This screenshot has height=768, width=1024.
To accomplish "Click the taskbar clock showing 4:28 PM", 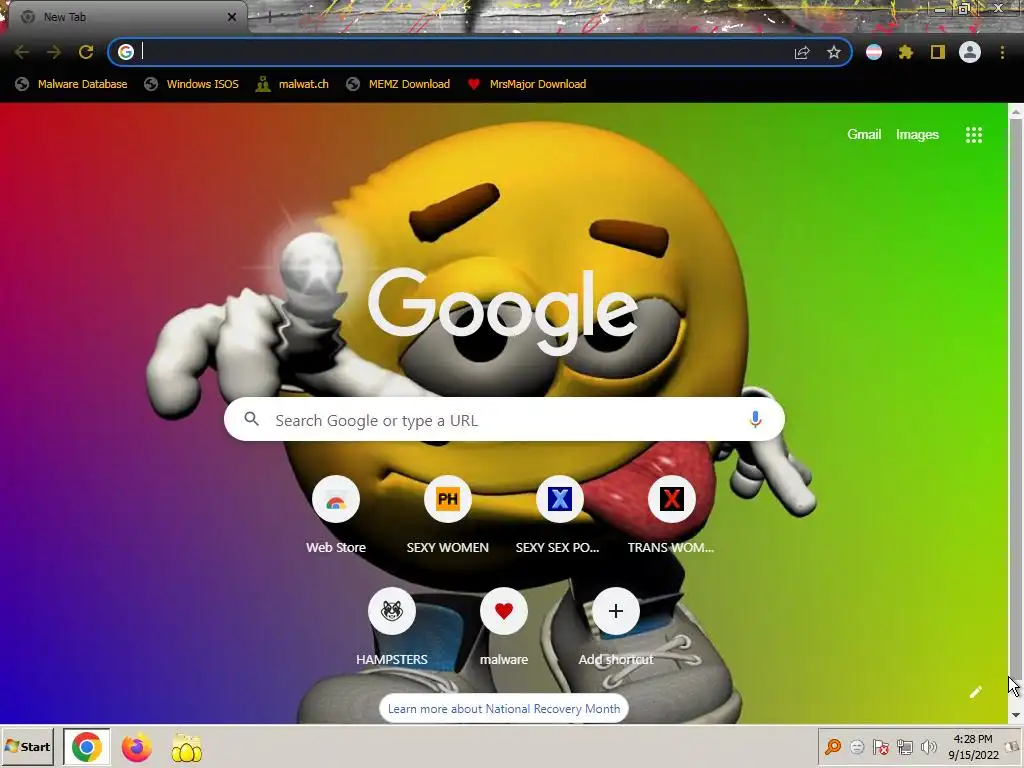I will (x=973, y=747).
